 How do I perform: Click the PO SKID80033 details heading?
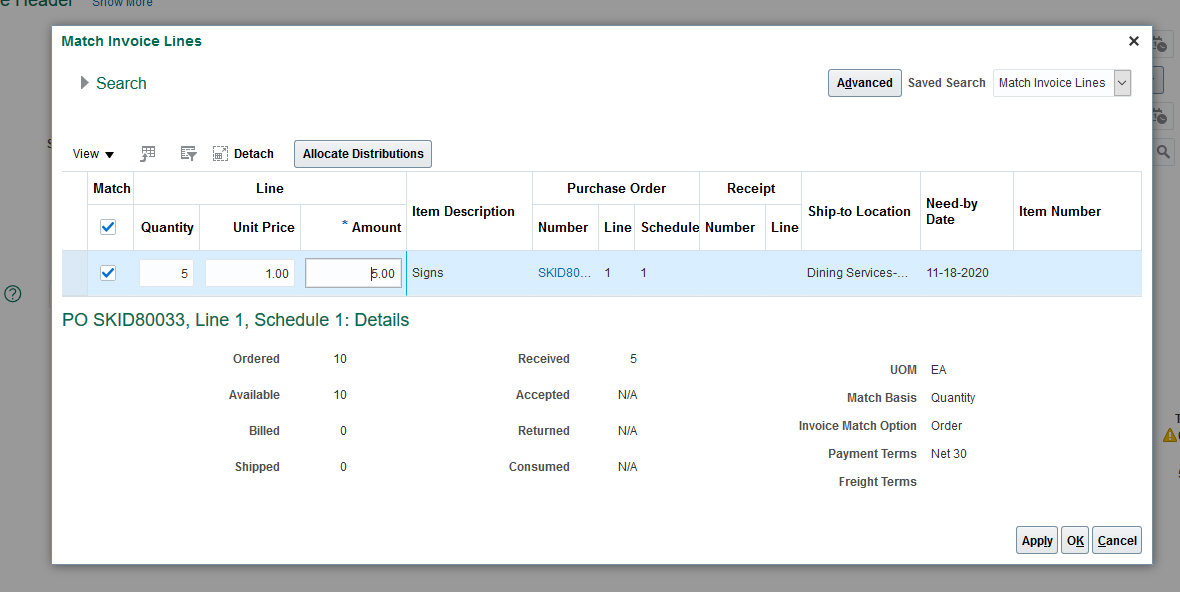(236, 320)
